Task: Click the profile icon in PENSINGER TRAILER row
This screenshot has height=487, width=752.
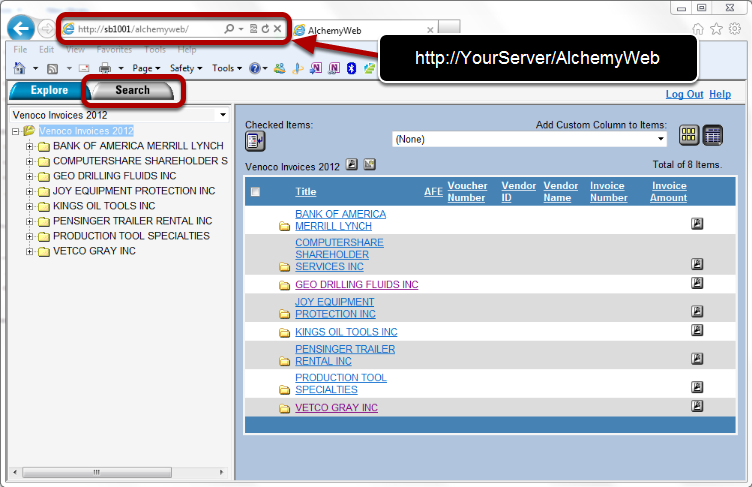Action: [x=697, y=359]
